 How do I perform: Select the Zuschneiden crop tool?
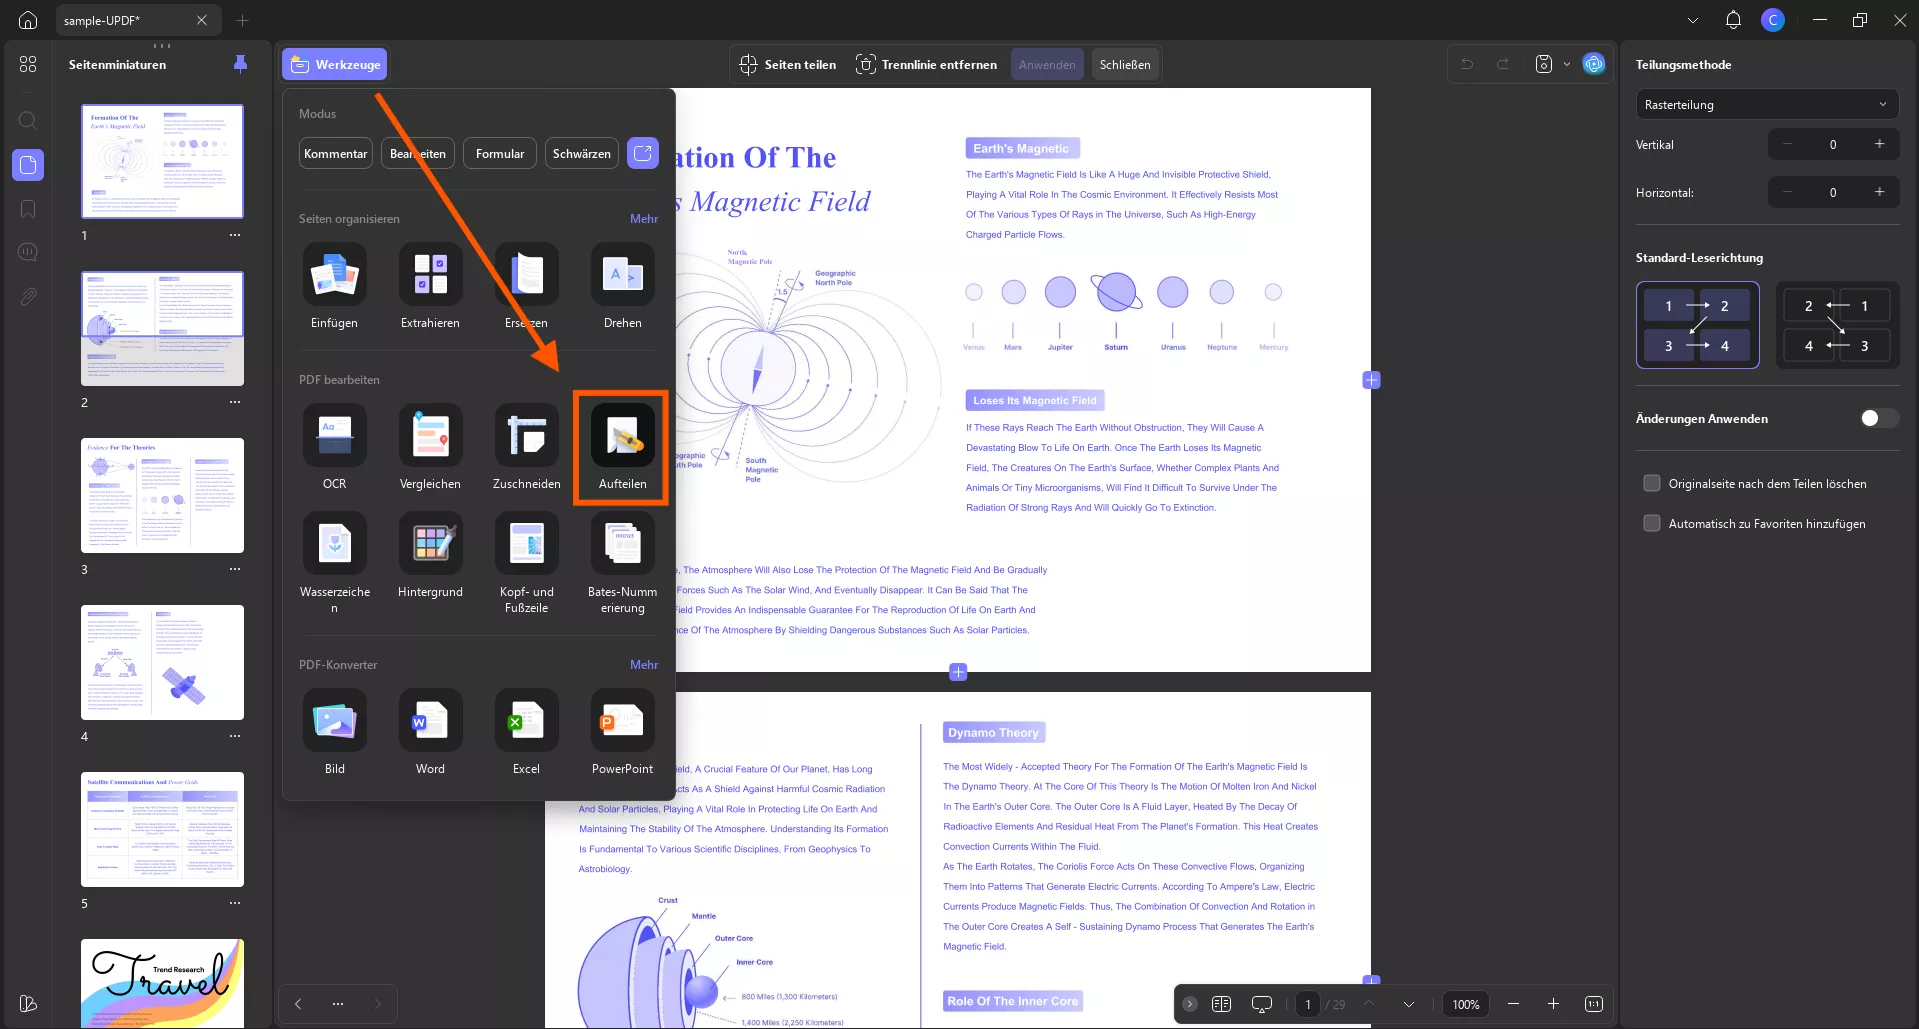pyautogui.click(x=526, y=447)
